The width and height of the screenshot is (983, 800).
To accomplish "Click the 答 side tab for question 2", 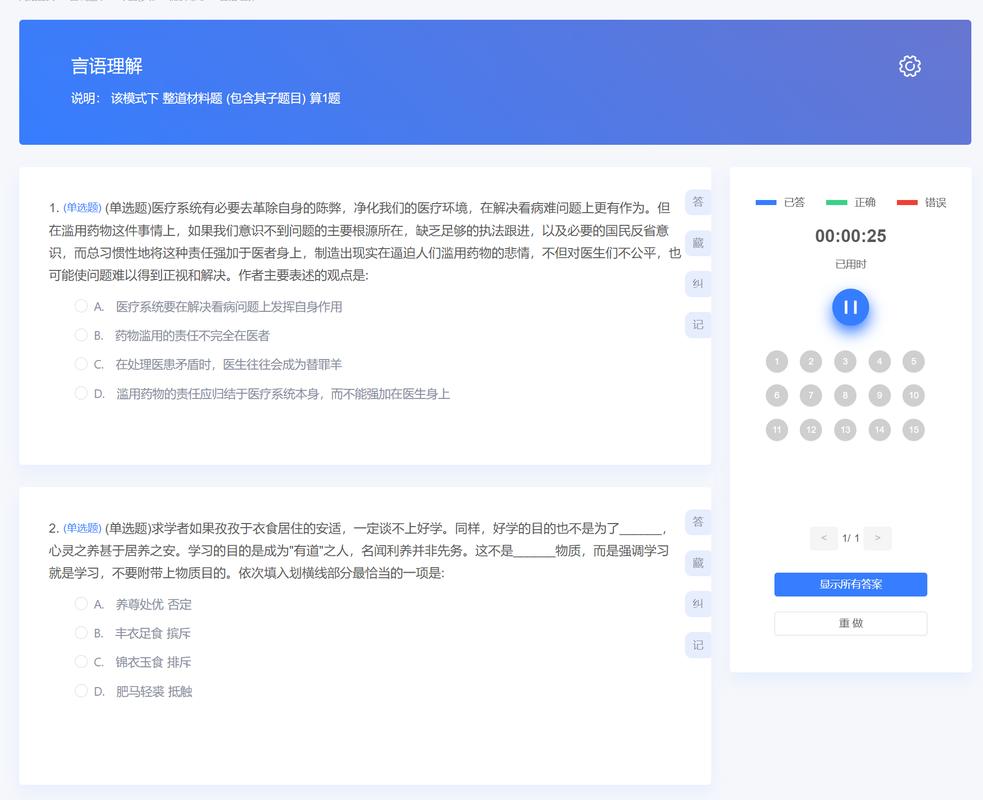I will pos(698,522).
